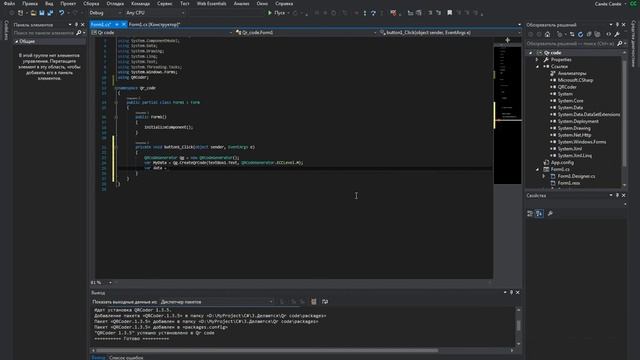640x360 pixels.
Task: Click the editor split window plus icon
Action: pos(507,40)
